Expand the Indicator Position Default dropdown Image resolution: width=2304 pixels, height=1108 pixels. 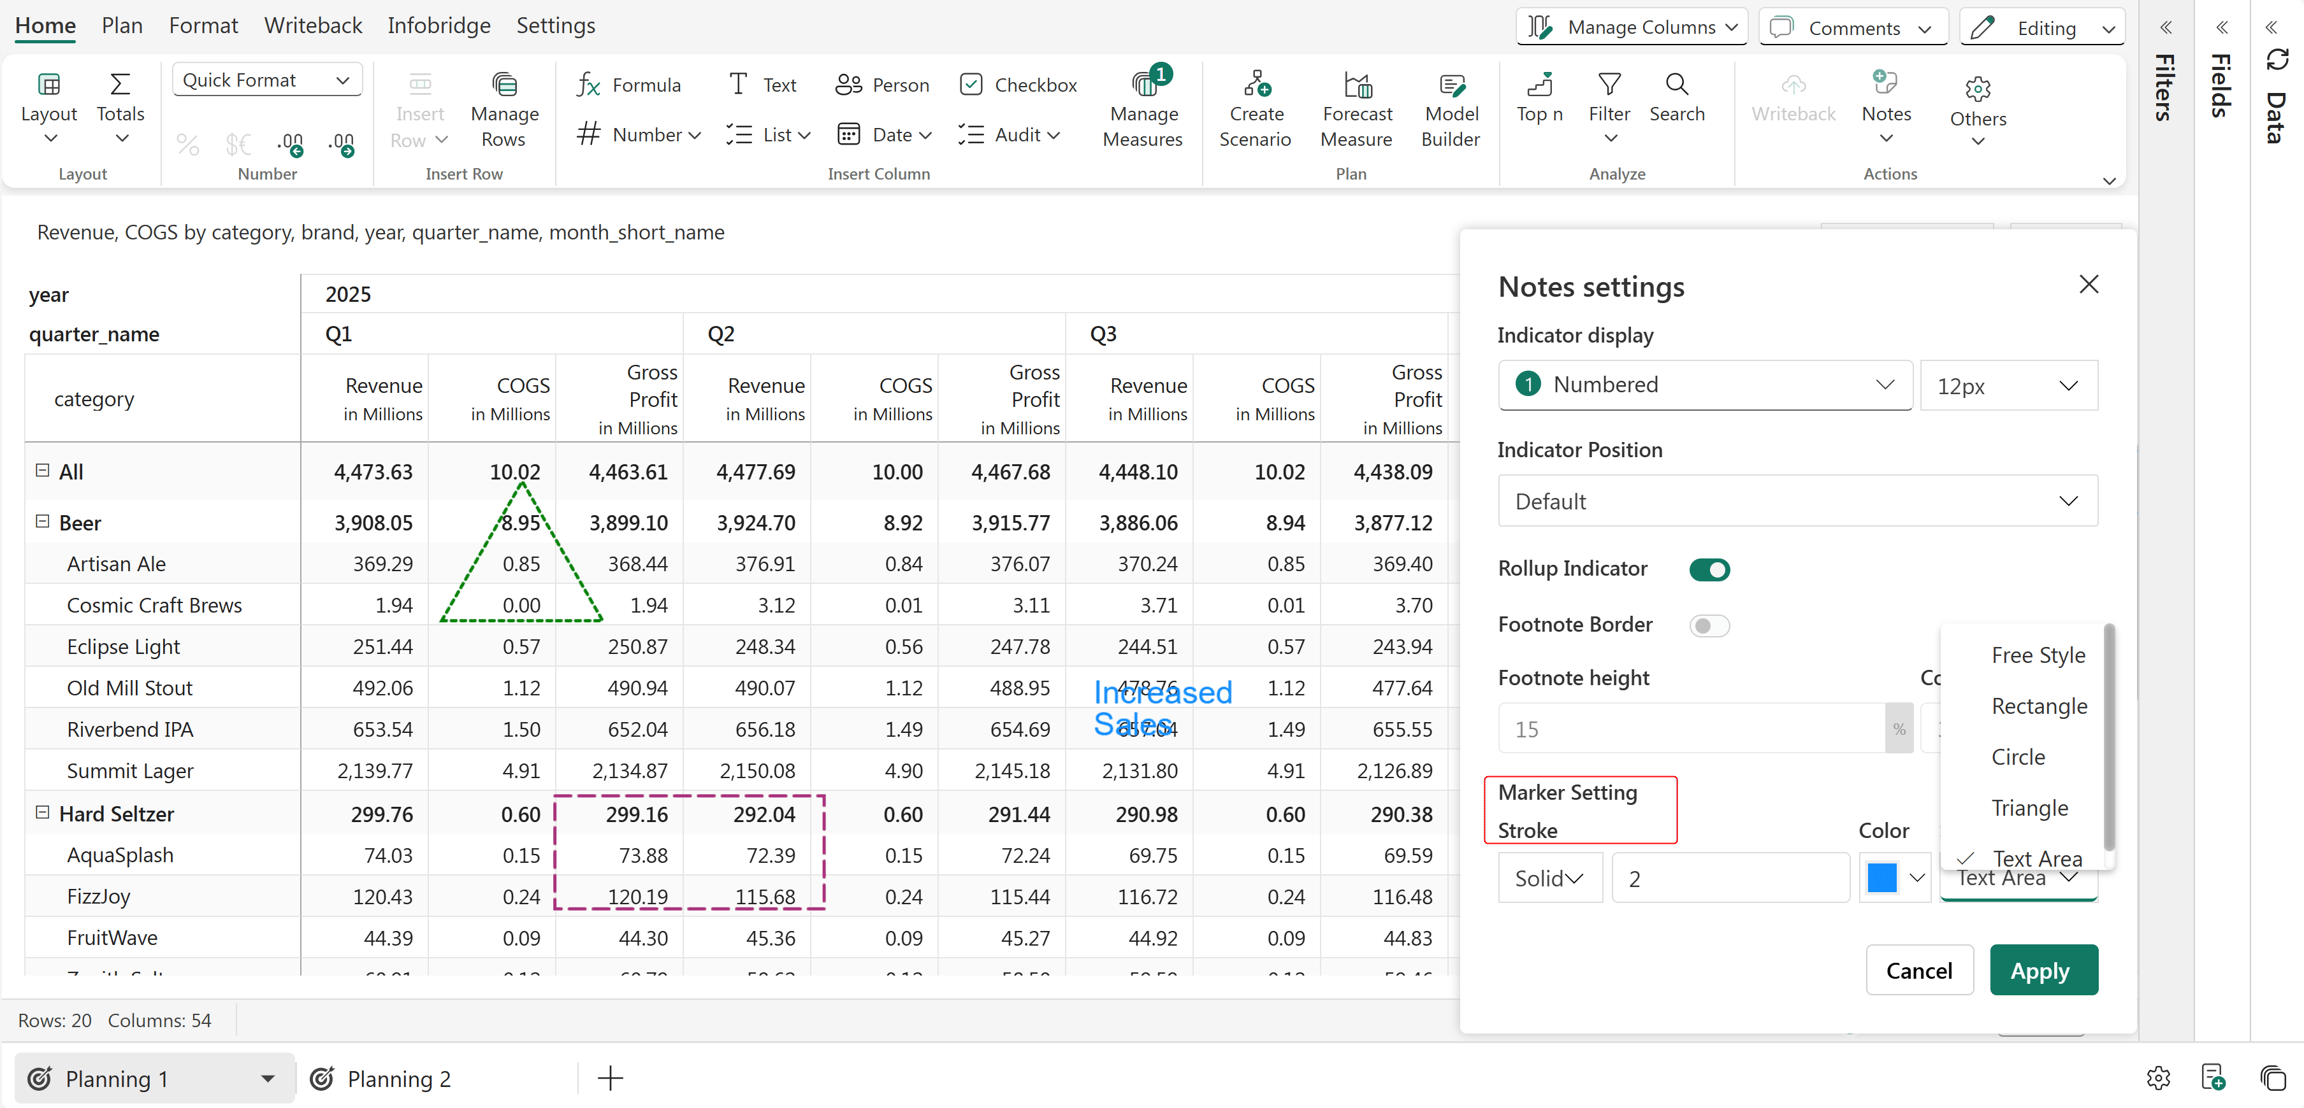click(x=1797, y=501)
